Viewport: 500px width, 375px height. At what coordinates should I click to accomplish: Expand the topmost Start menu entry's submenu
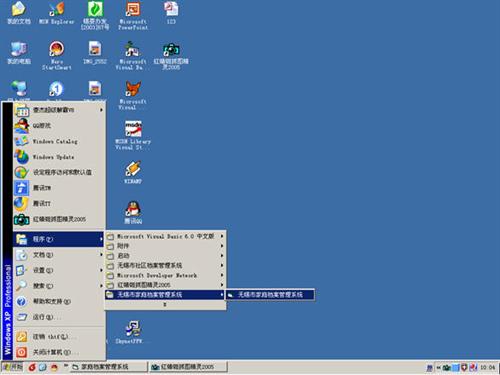(101, 110)
